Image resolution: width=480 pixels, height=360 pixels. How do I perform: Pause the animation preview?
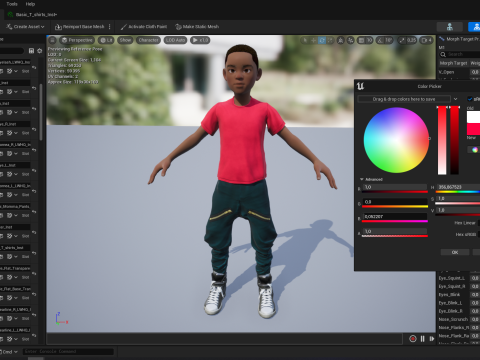(x=422, y=339)
